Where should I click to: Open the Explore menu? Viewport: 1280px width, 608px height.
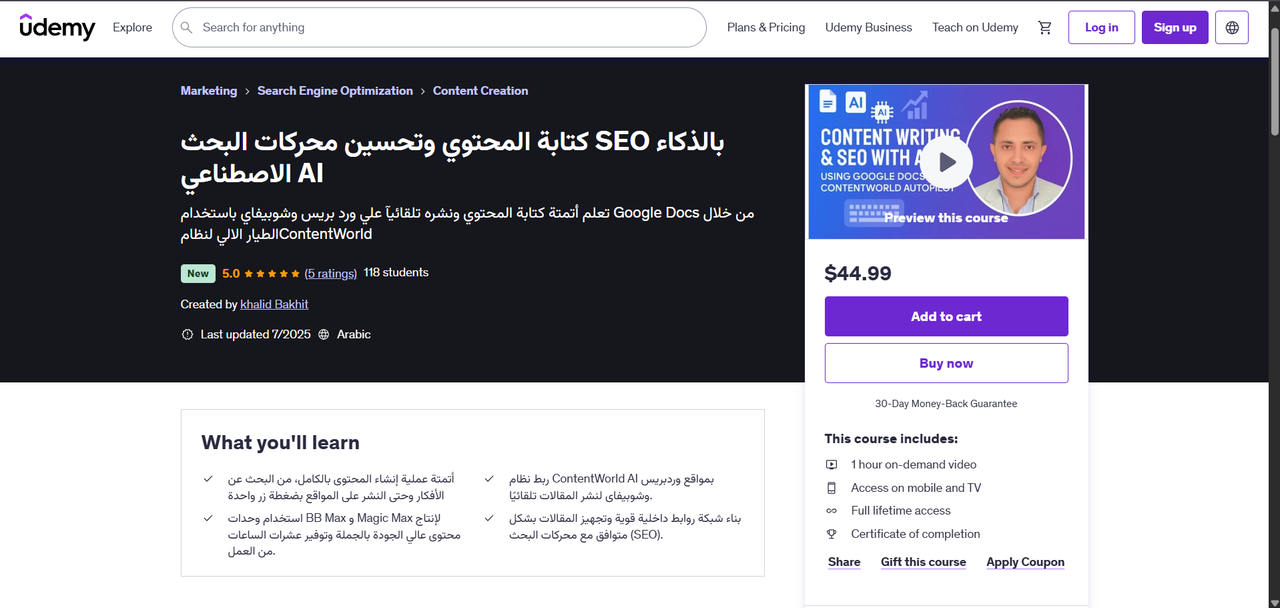point(132,28)
